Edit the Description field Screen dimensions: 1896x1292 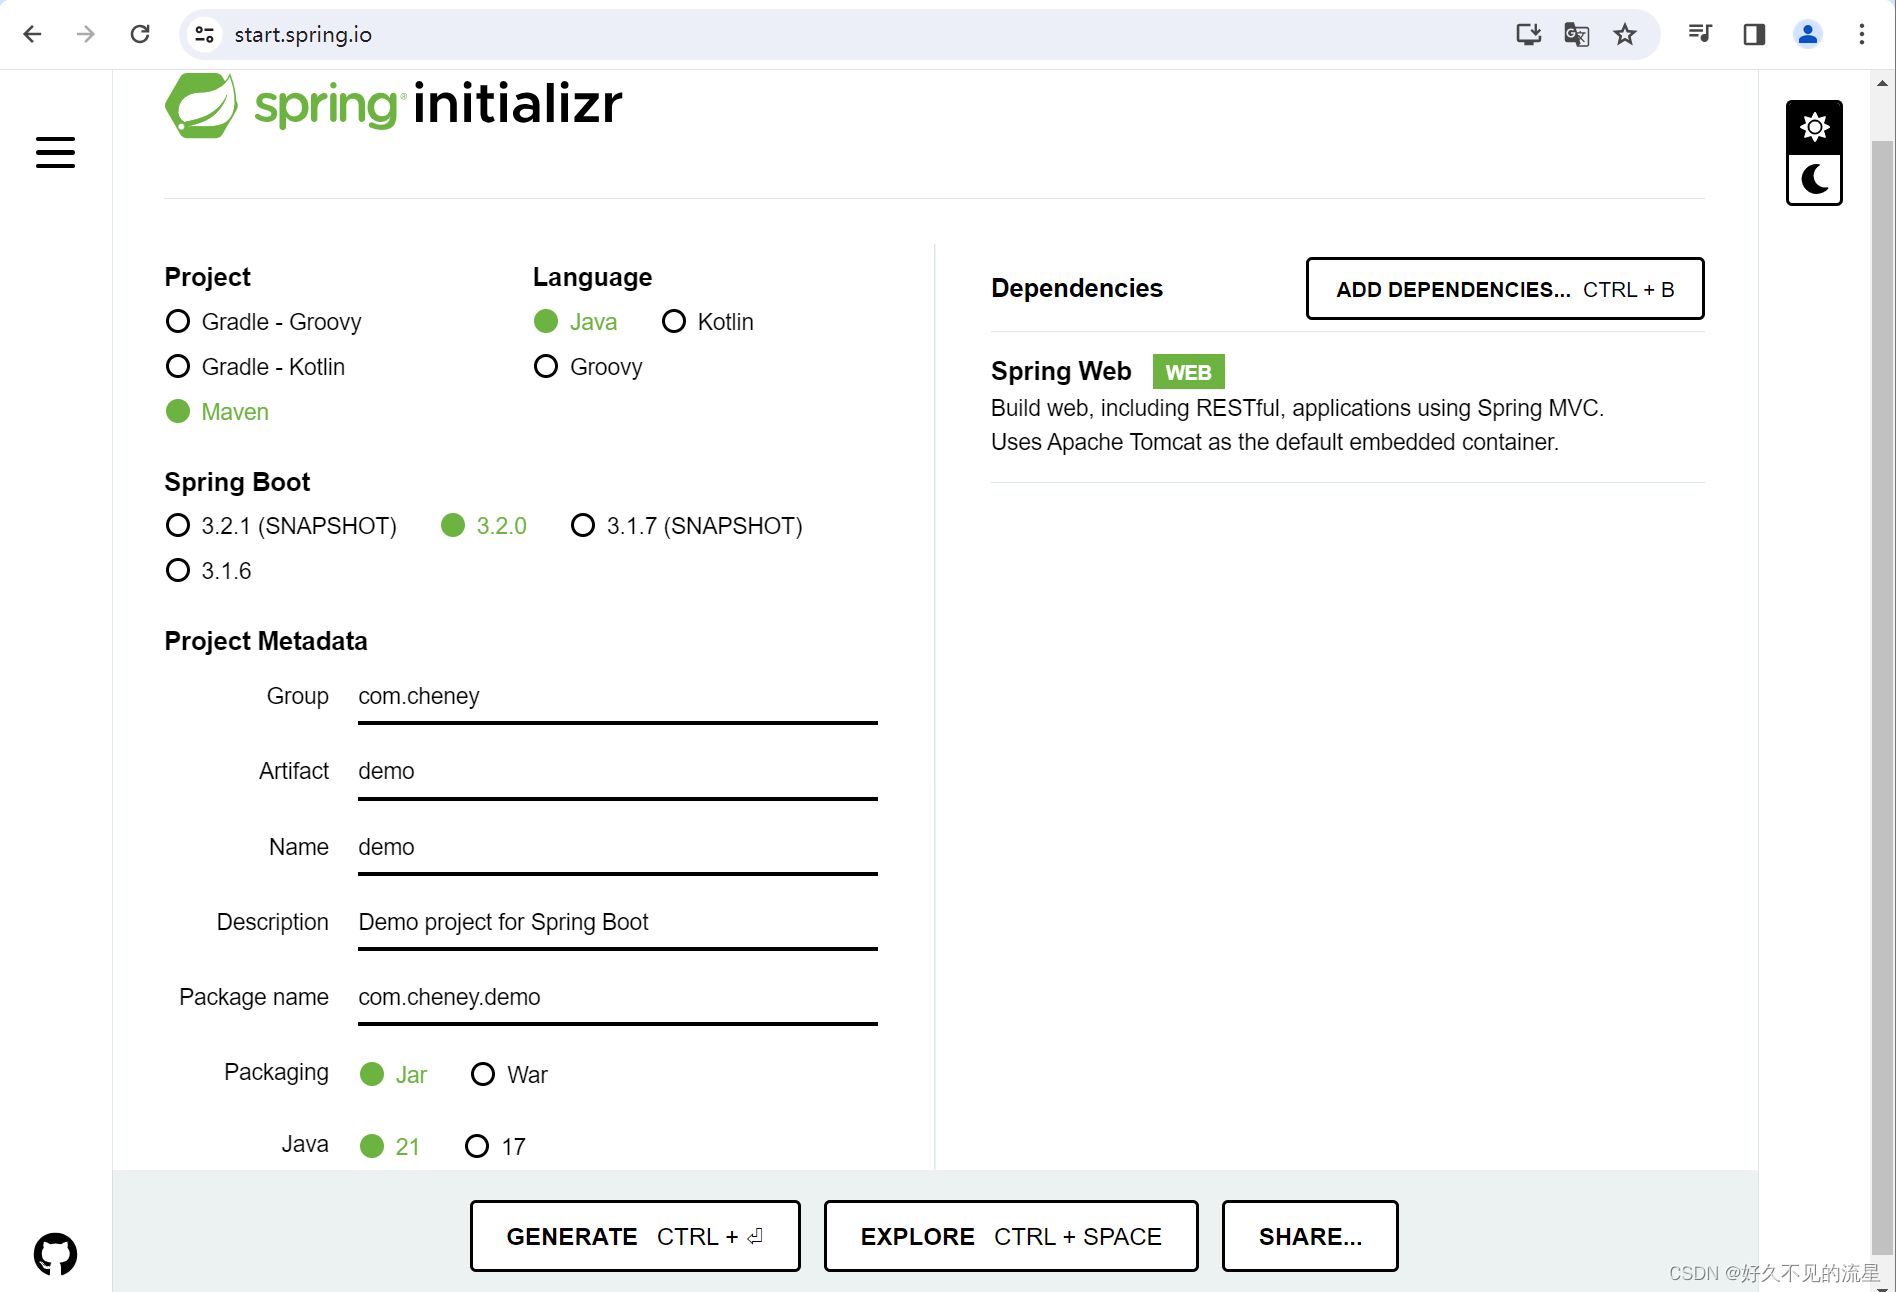pos(618,923)
